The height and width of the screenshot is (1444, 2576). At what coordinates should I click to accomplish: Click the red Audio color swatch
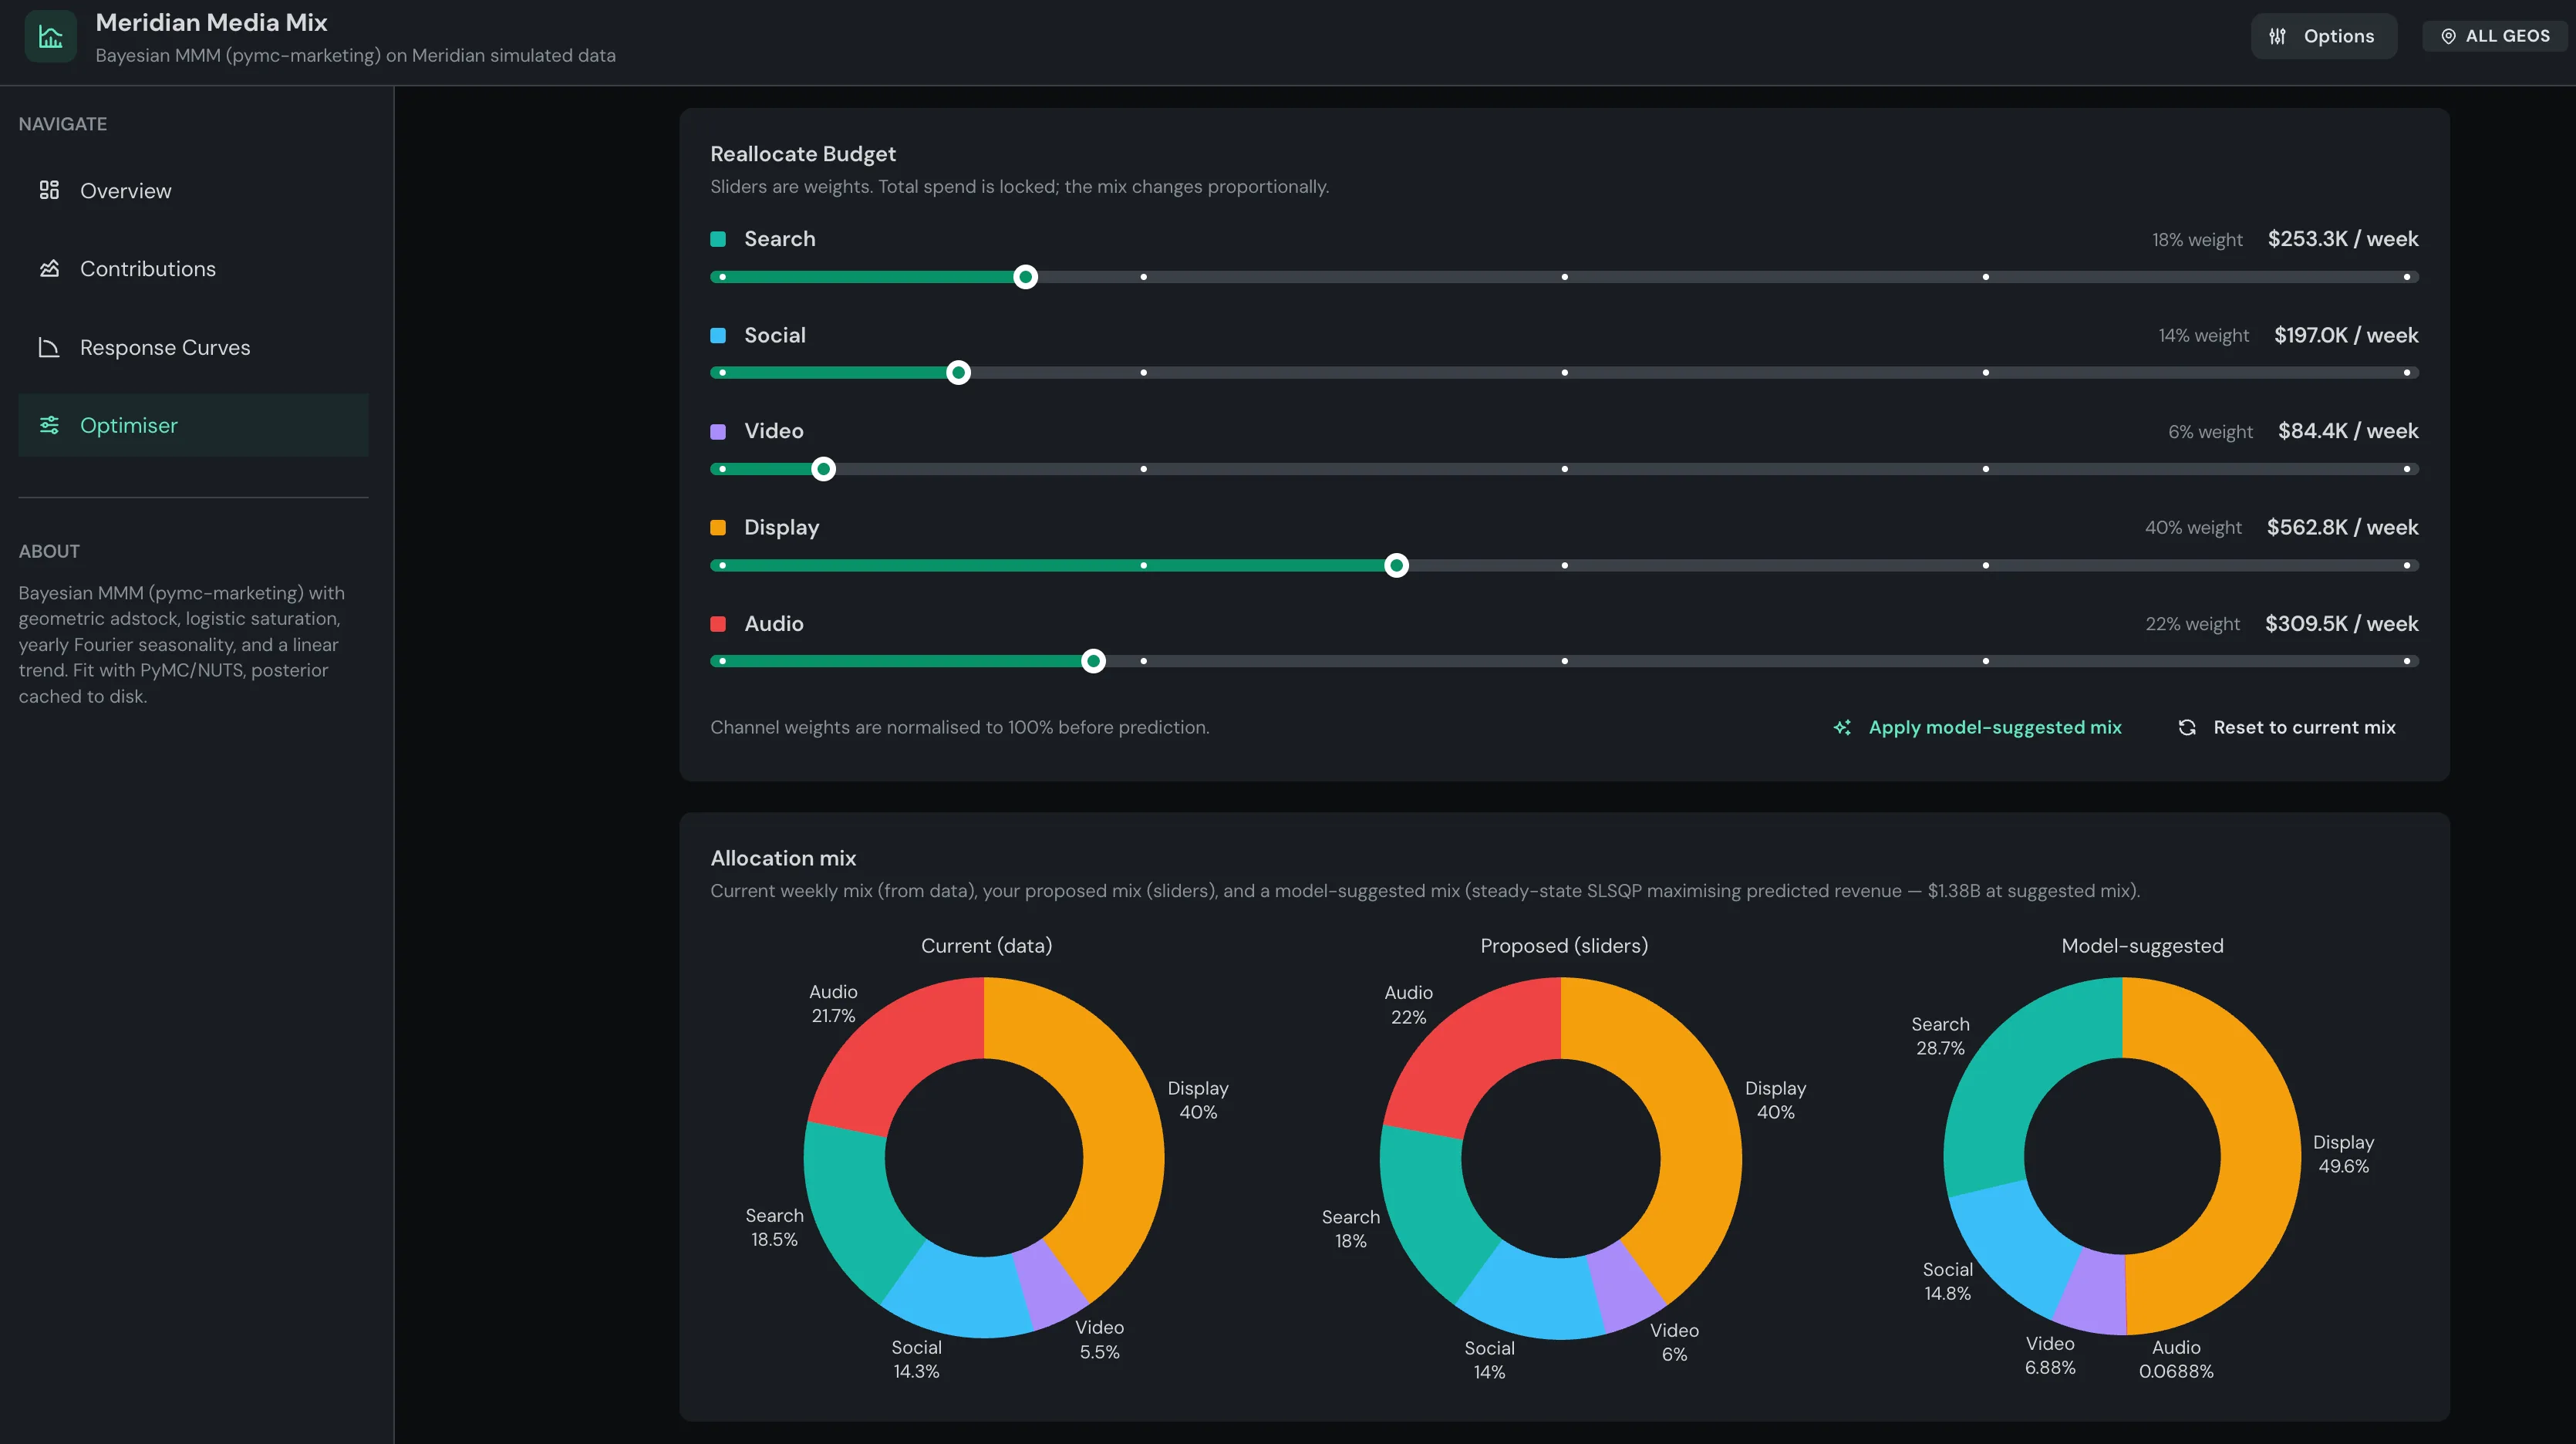[x=718, y=623]
